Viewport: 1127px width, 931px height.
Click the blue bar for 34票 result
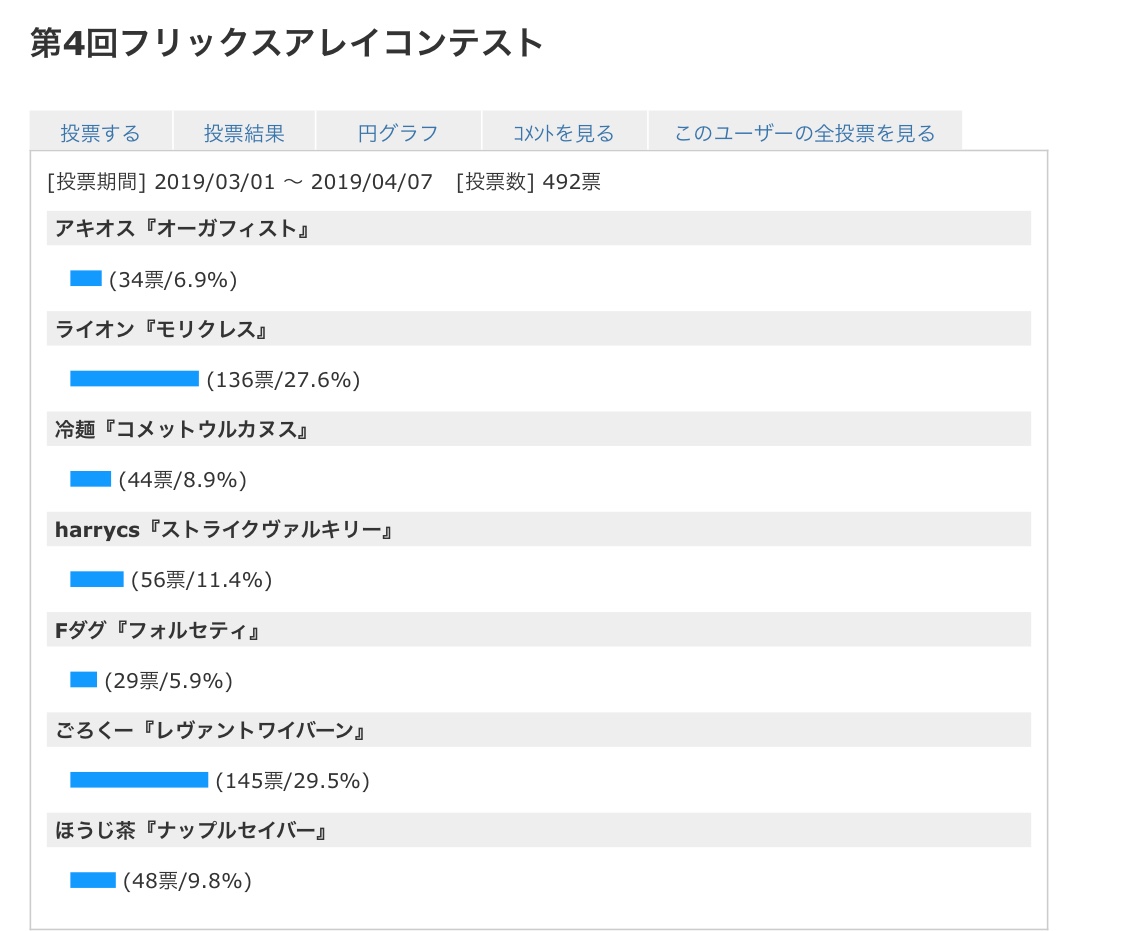[86, 278]
